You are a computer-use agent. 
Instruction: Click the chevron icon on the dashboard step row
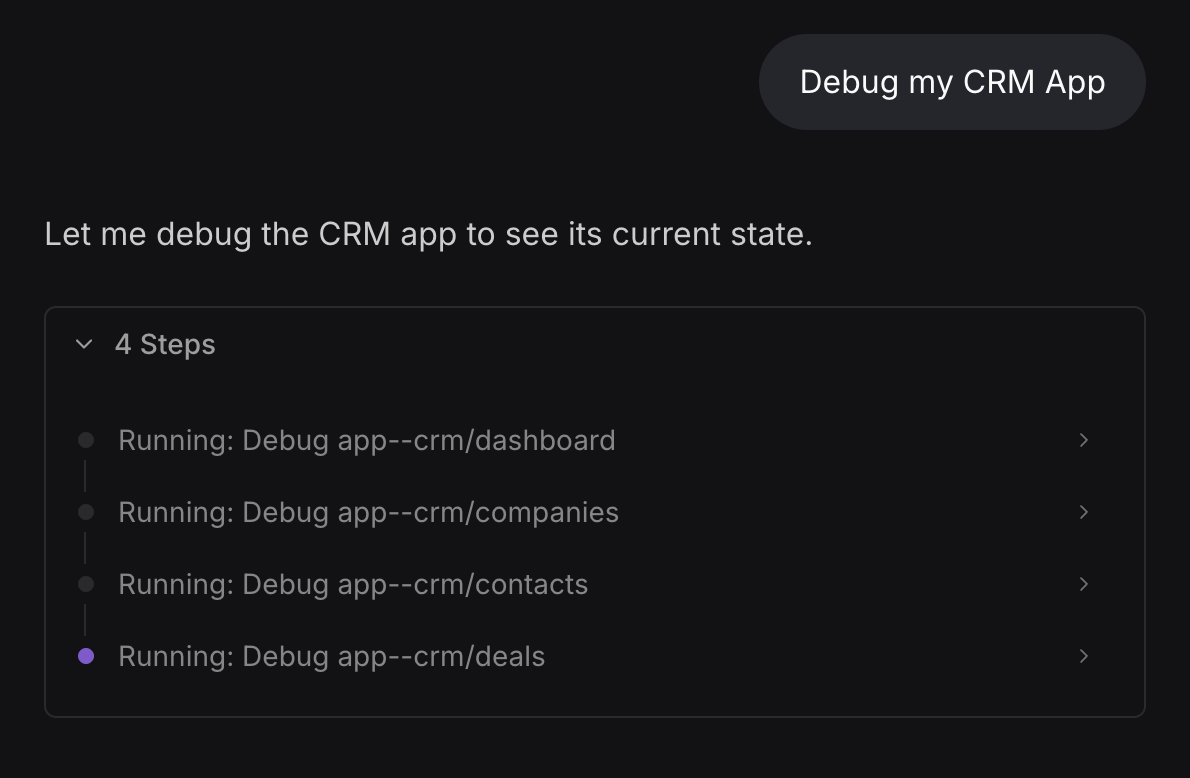[1084, 440]
